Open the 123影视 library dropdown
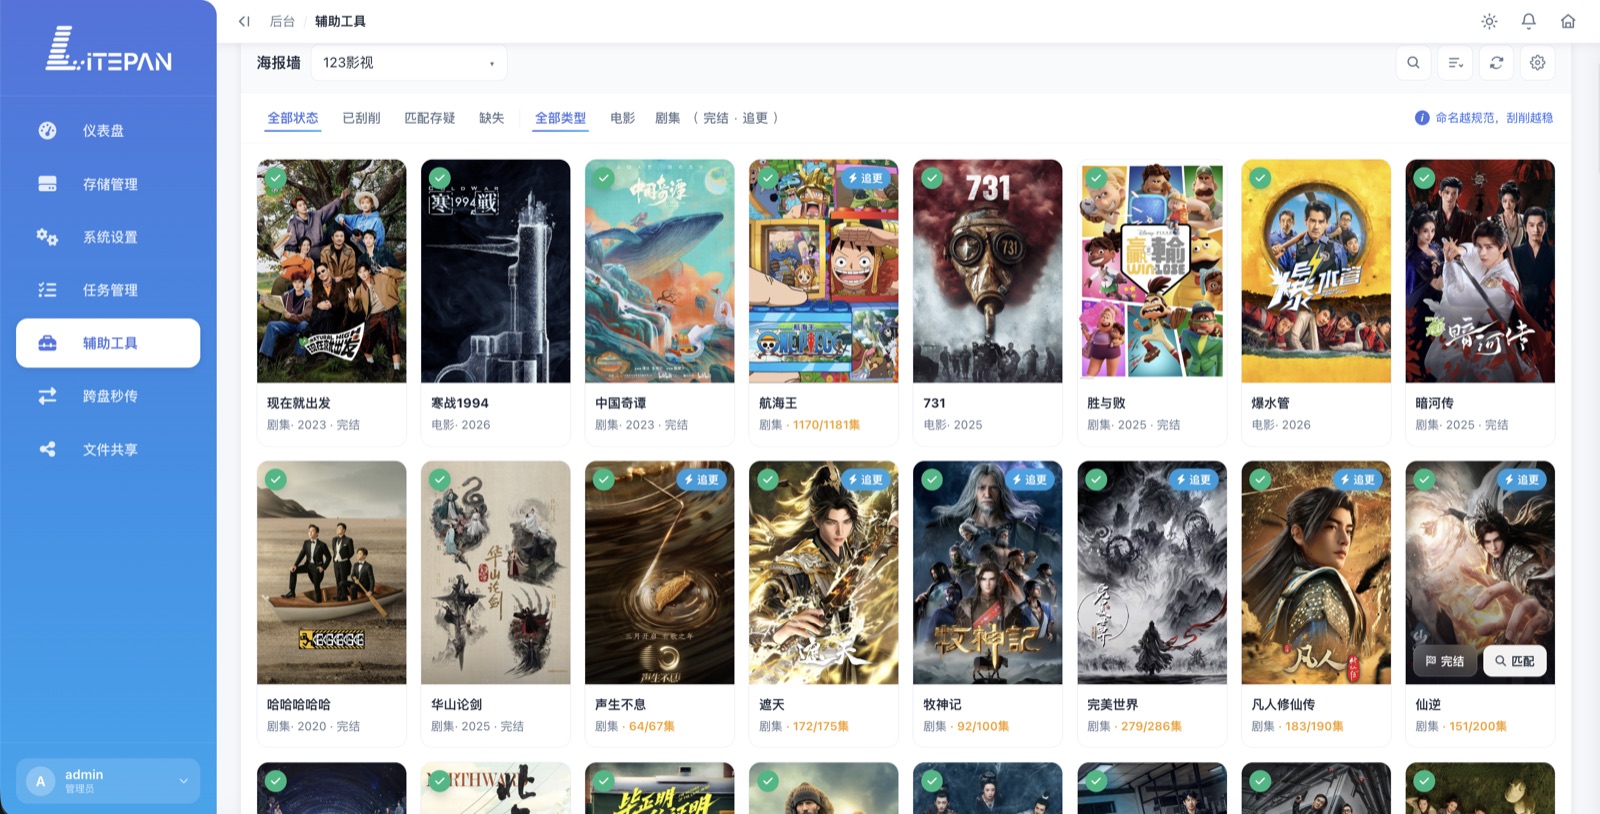This screenshot has width=1600, height=814. pos(409,63)
